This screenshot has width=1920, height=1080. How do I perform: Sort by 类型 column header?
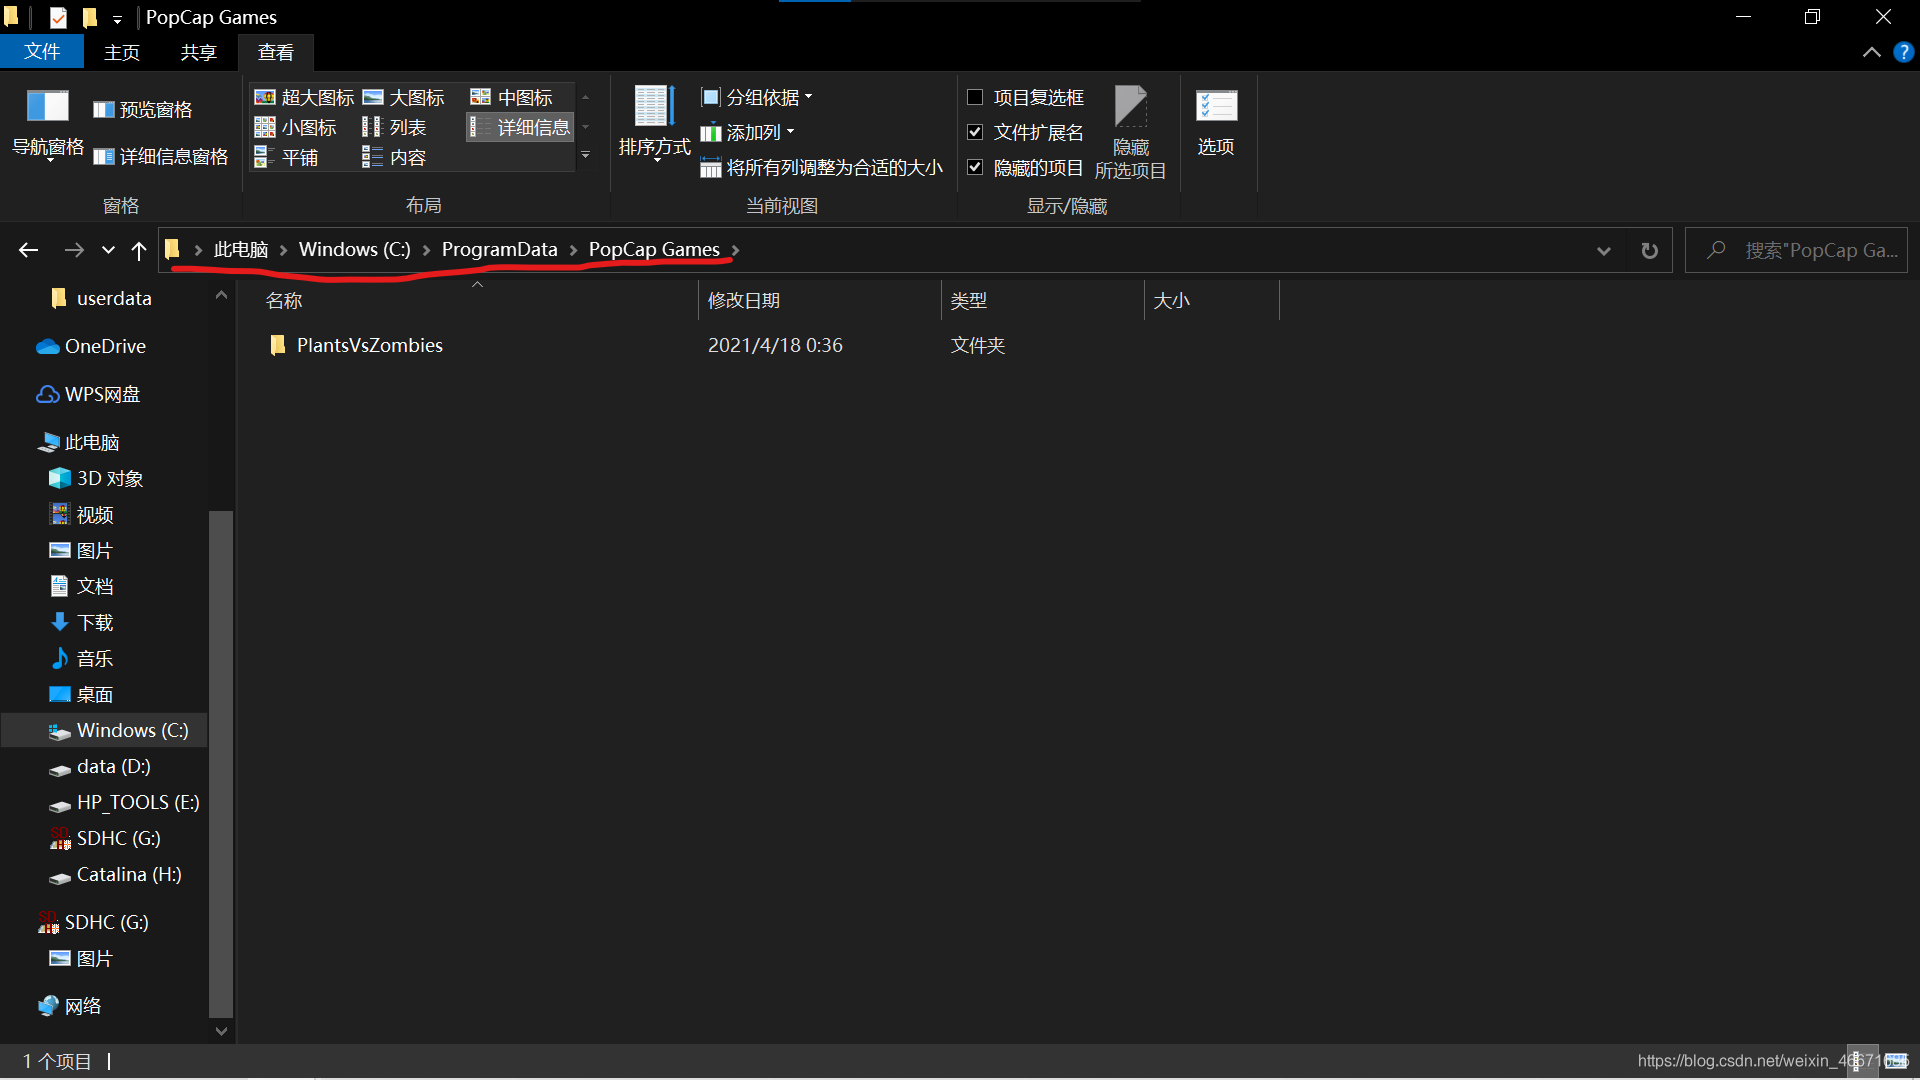(1043, 300)
